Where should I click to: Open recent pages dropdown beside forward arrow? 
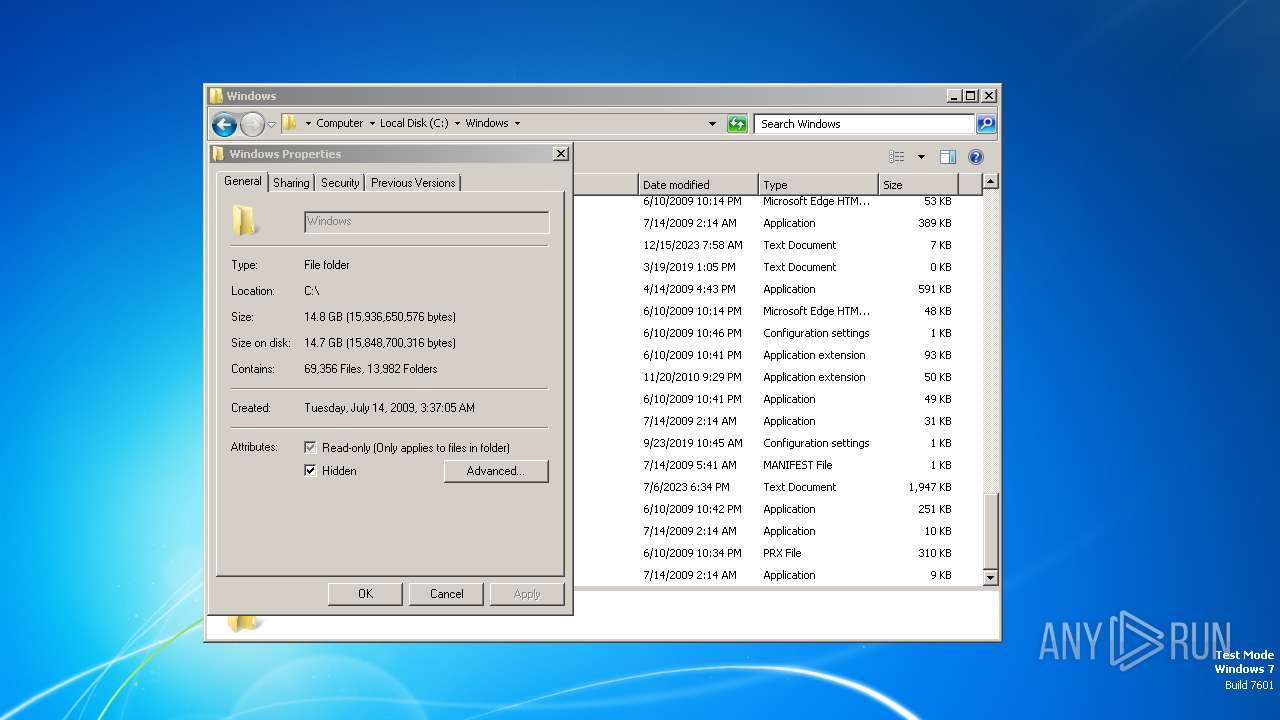click(x=271, y=125)
